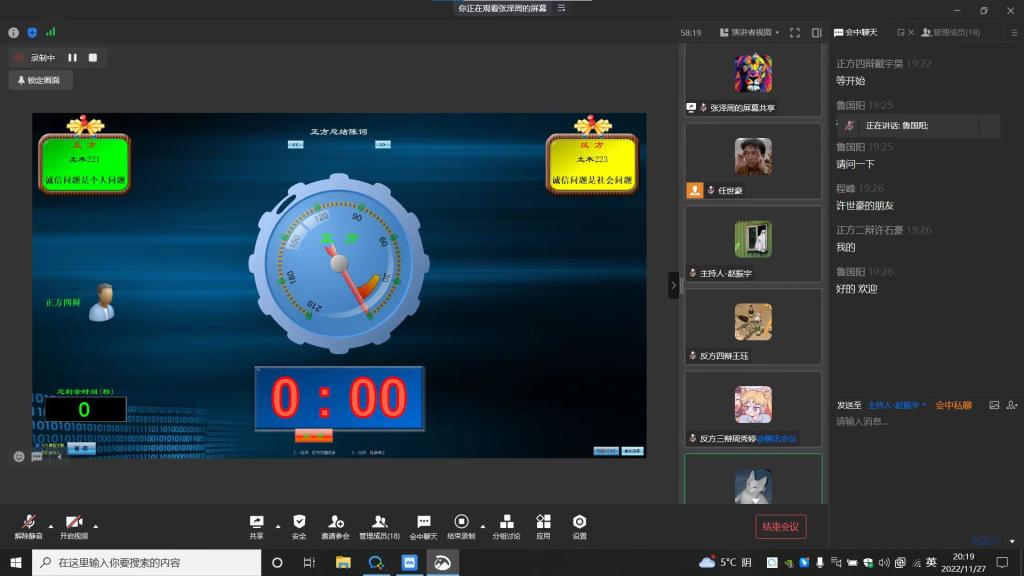Screen dimensions: 1024x576
Task: Enter full screen with the fullscreen icon
Action: [x=795, y=32]
